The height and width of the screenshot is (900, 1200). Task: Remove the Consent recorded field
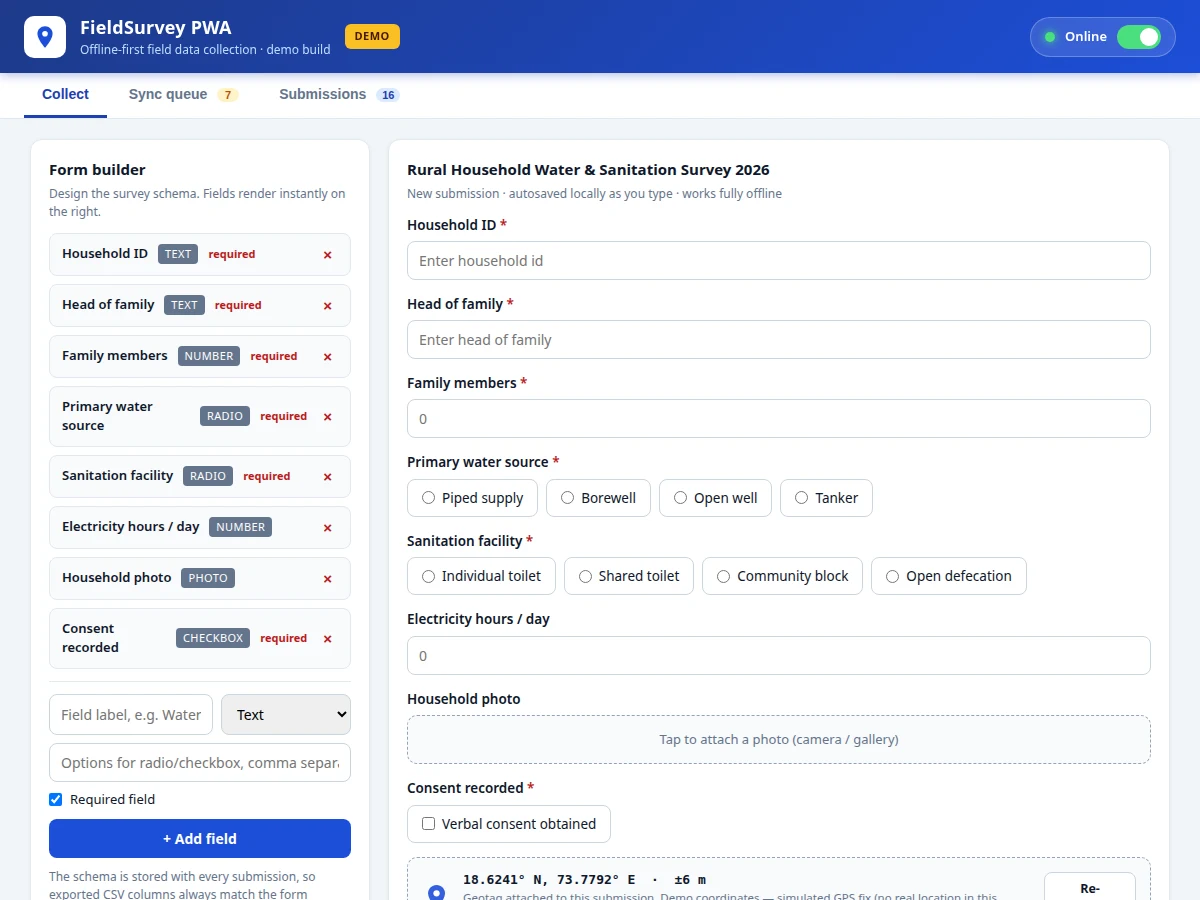pos(327,639)
